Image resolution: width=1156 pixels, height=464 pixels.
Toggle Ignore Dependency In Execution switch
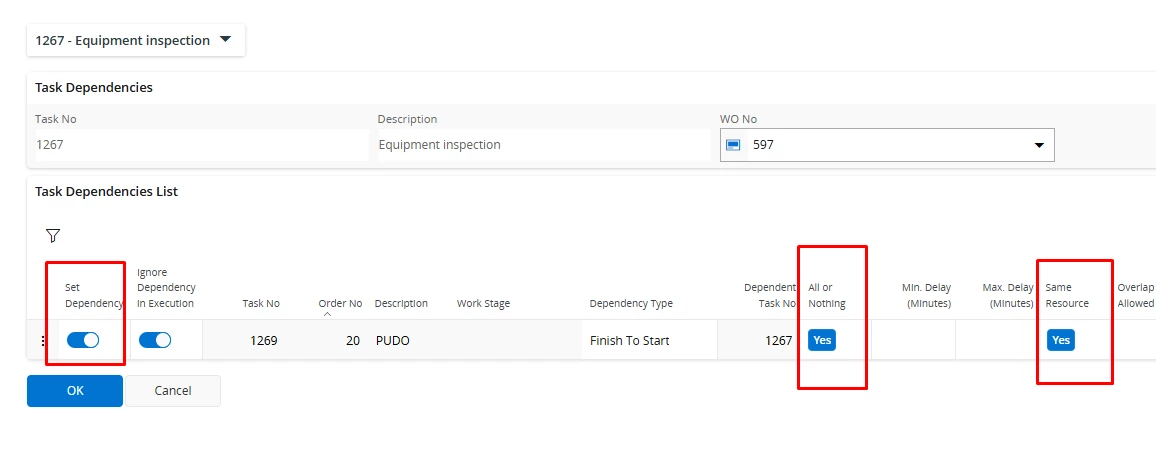tap(155, 340)
